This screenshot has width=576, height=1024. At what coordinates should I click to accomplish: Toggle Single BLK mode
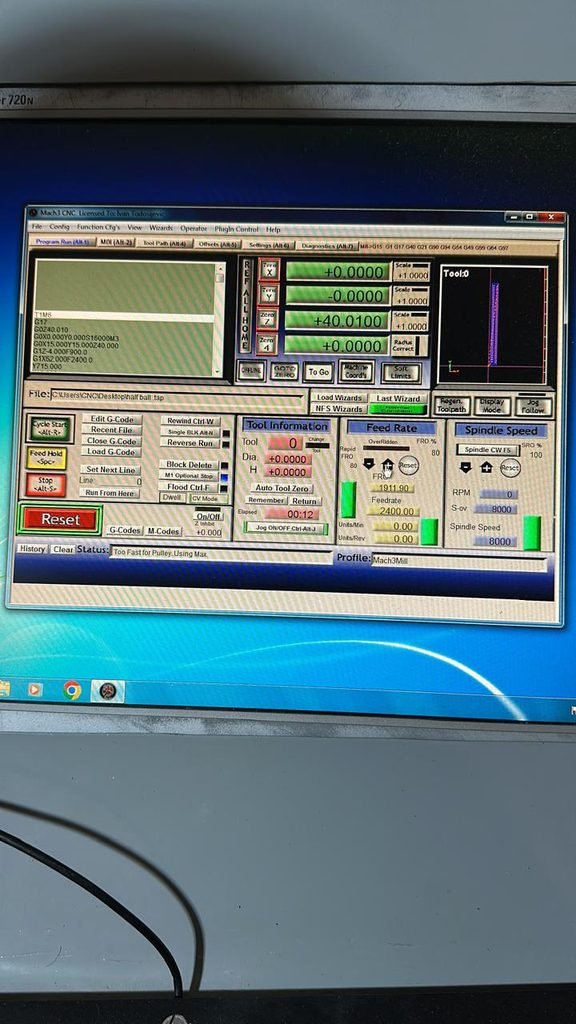pos(189,432)
